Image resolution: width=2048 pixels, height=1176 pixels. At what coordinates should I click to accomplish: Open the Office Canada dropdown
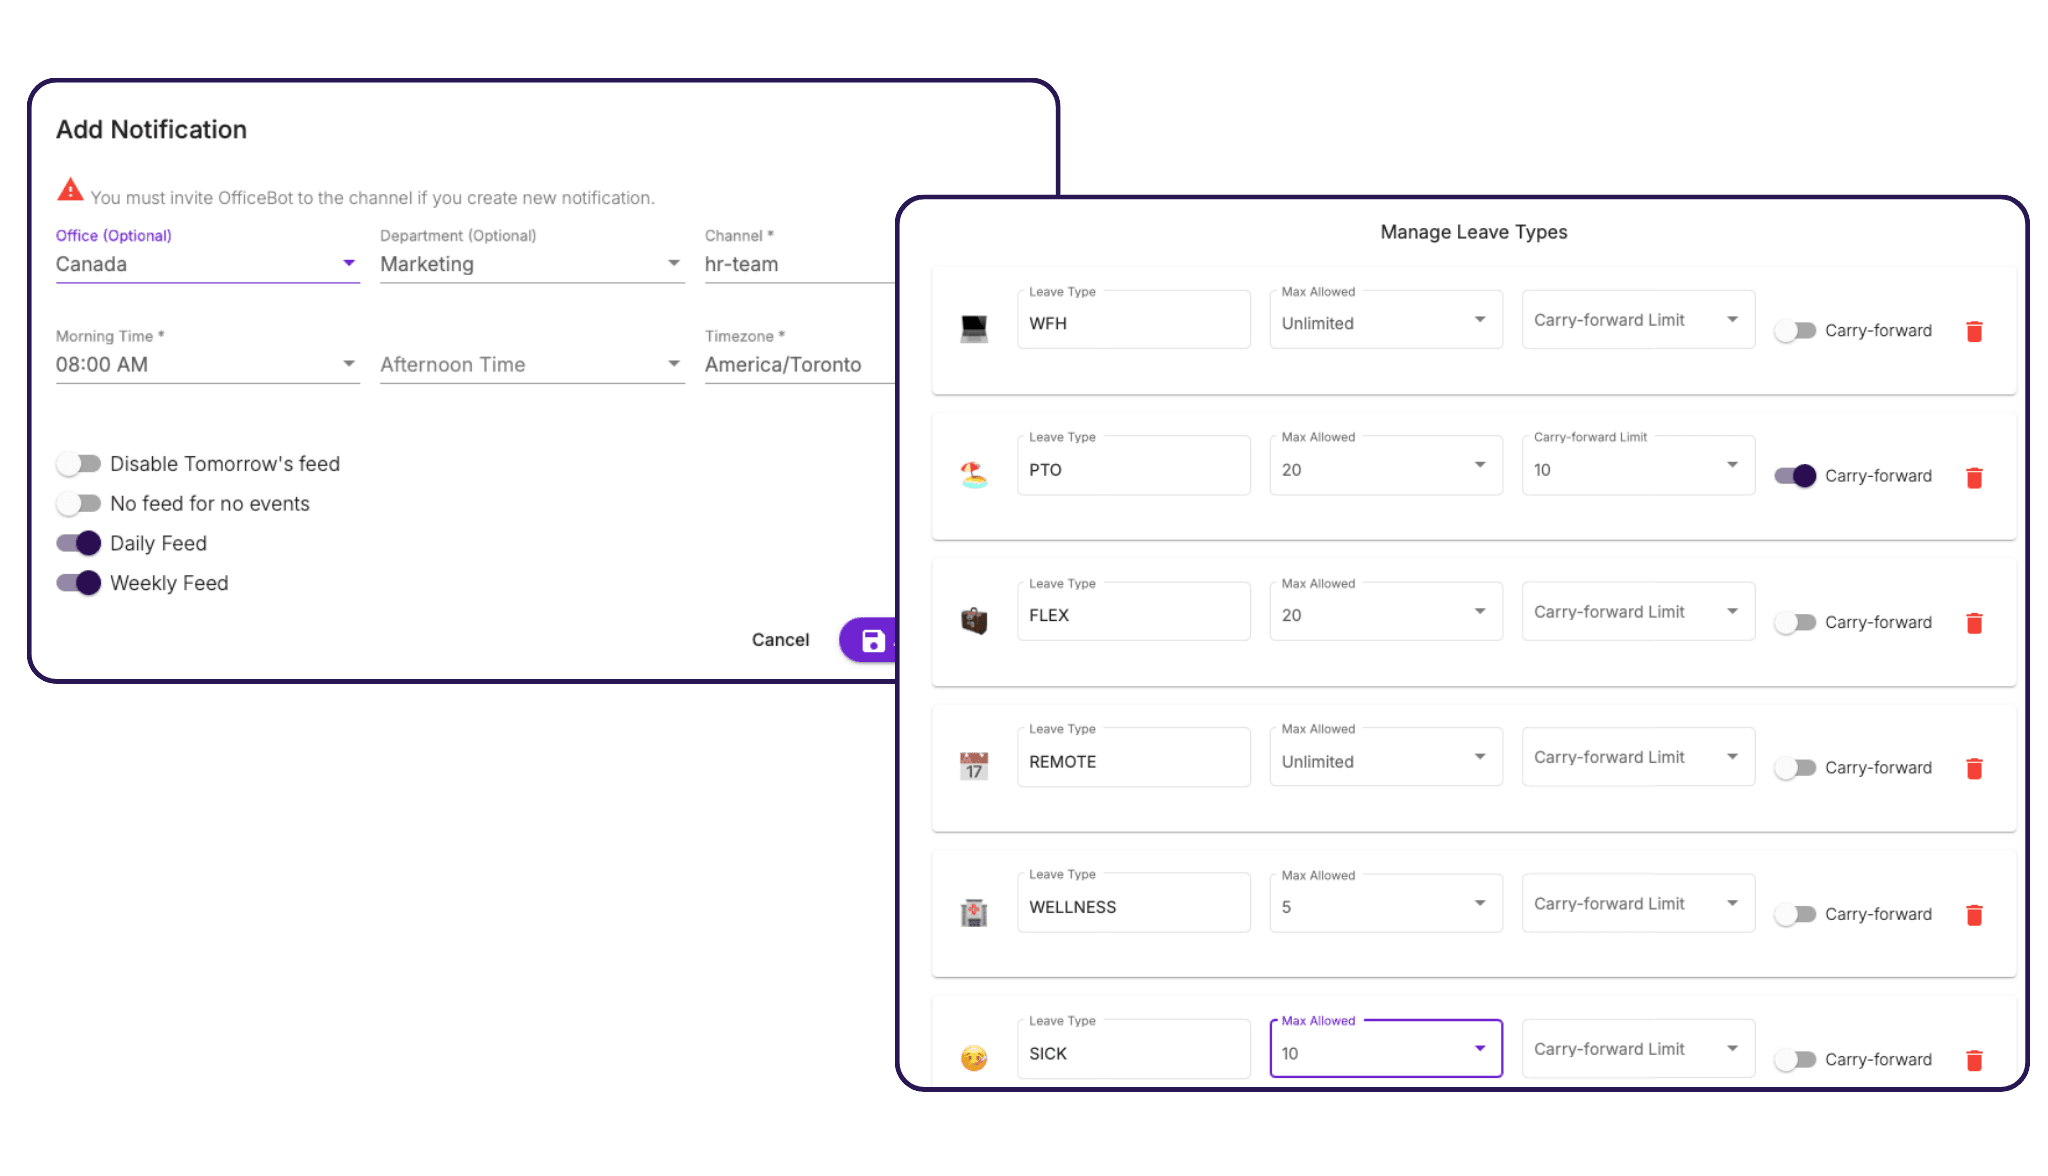coord(347,264)
